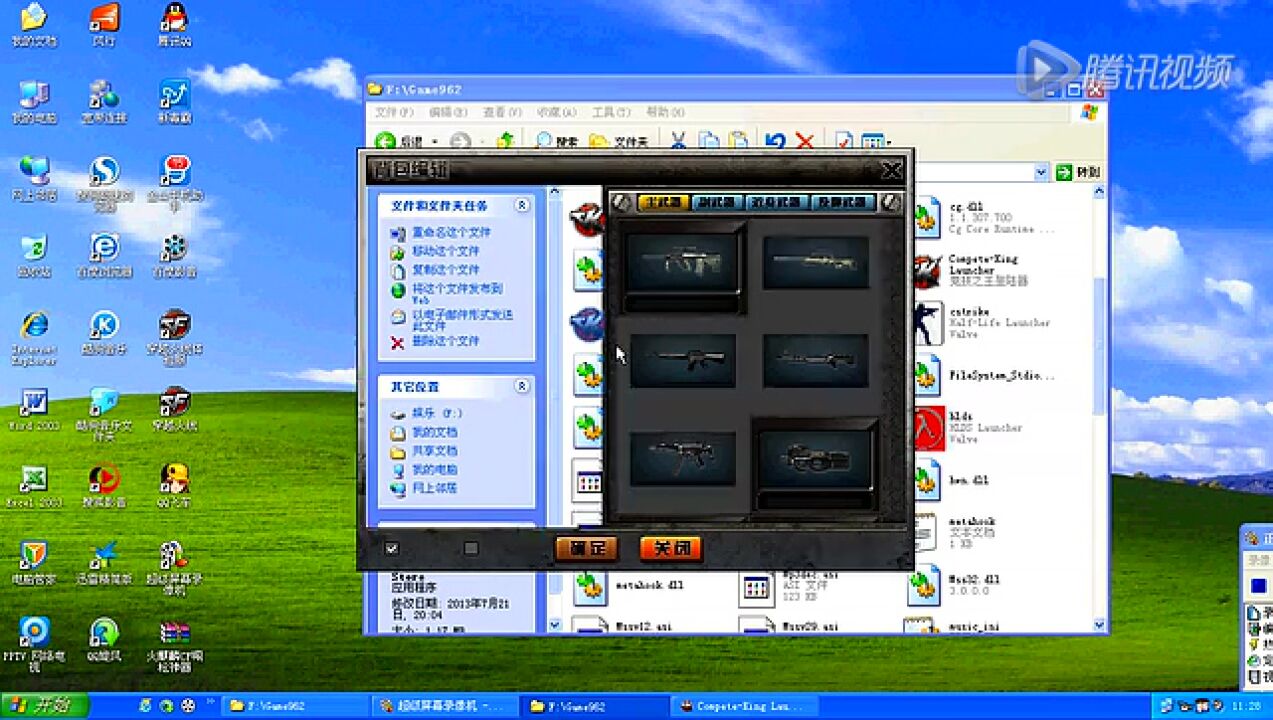The width and height of the screenshot is (1273, 720).
Task: Toggle the 文件夹 folders toolbar button
Action: 618,141
